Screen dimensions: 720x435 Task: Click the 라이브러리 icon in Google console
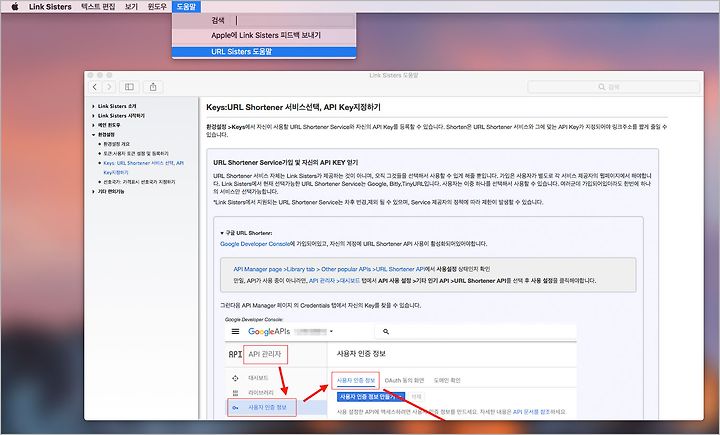235,393
